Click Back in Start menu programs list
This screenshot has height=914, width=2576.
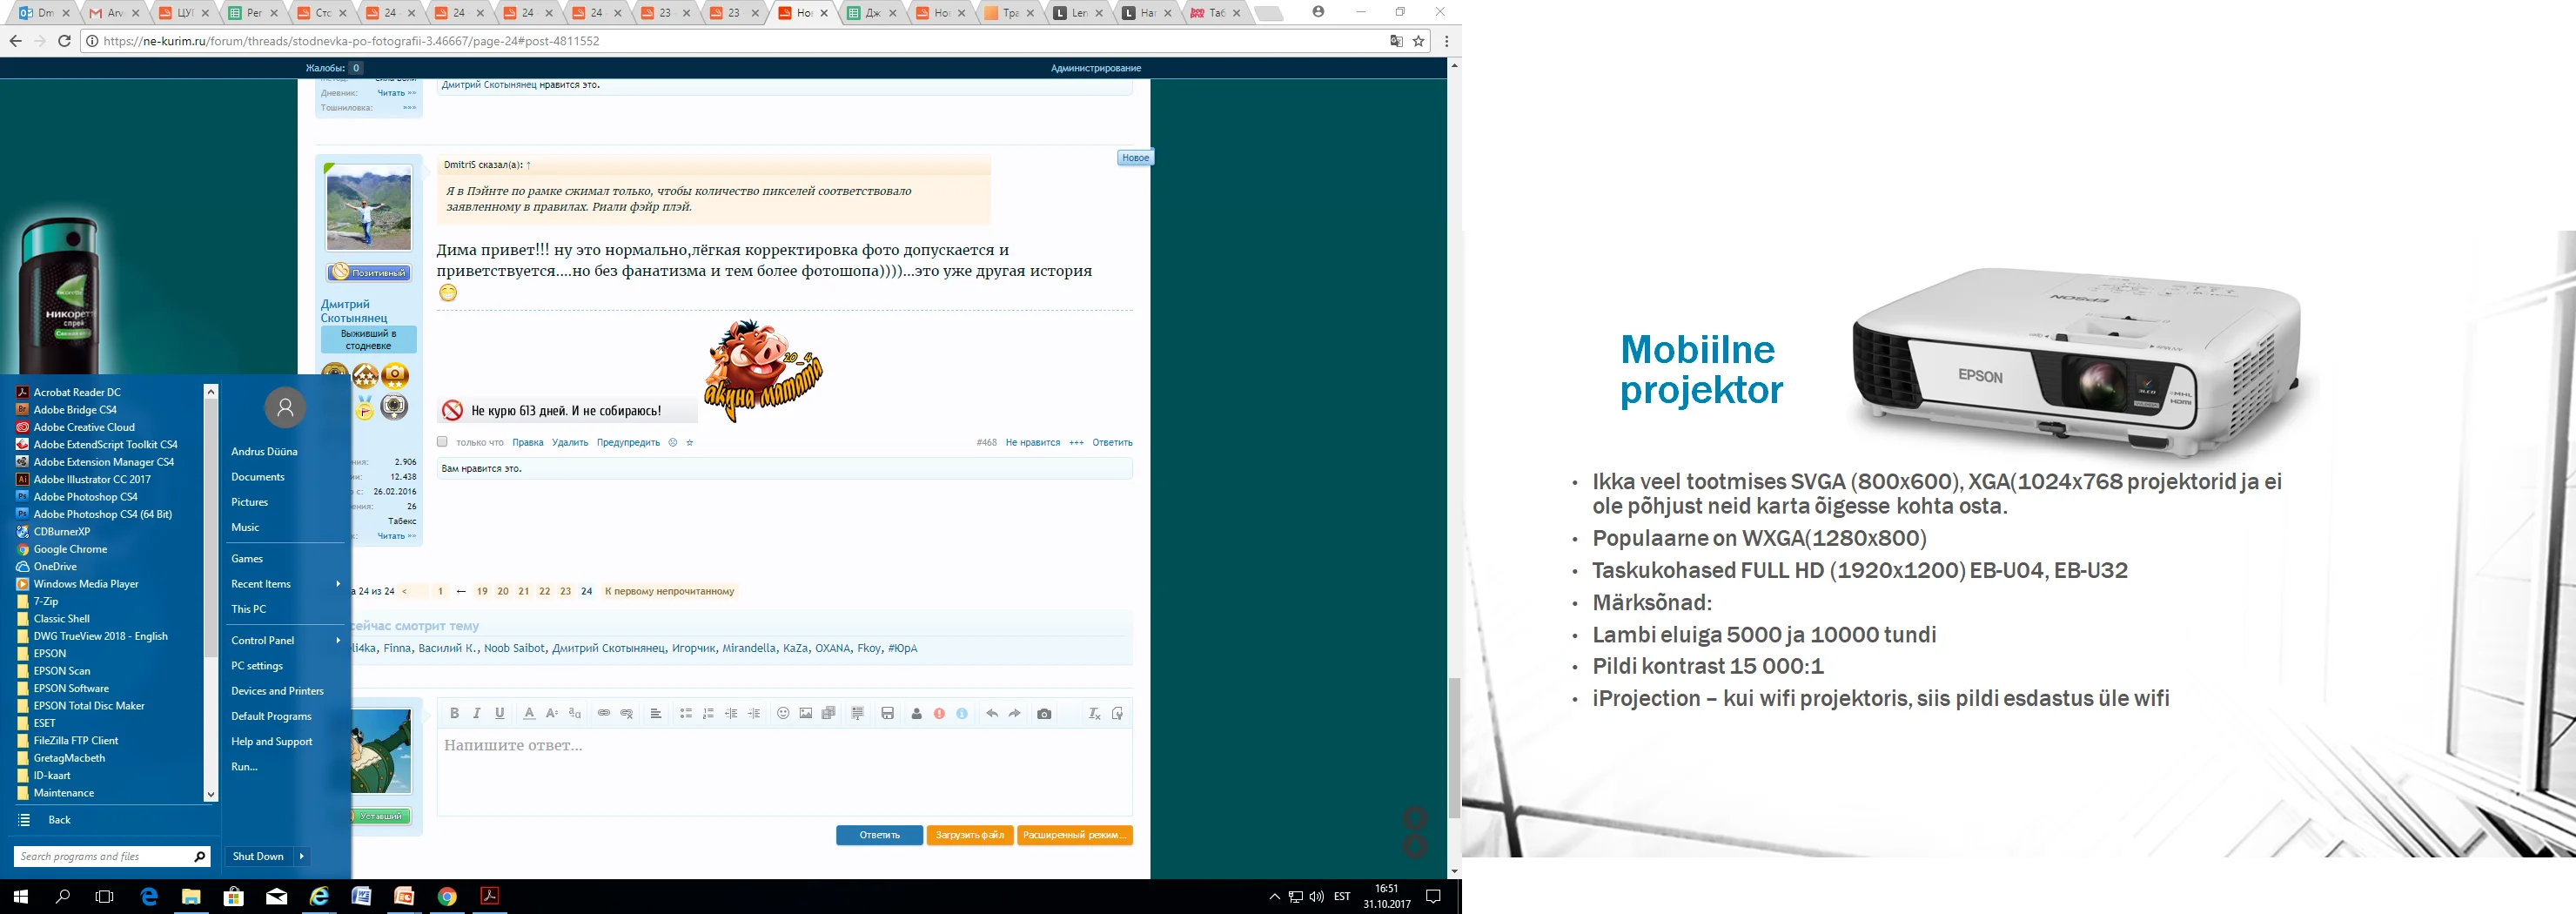pos(59,820)
